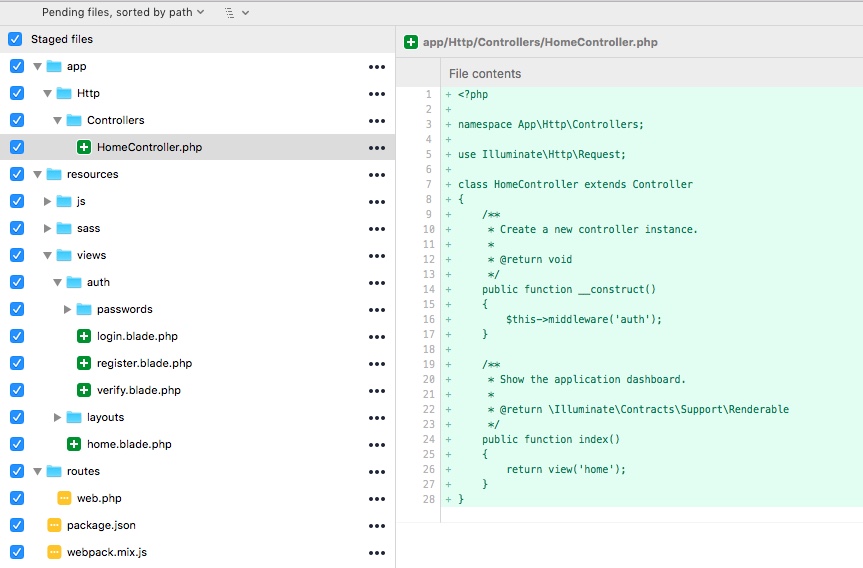Open the more options ellipsis for HomeController.php
863x568 pixels.
(376, 148)
